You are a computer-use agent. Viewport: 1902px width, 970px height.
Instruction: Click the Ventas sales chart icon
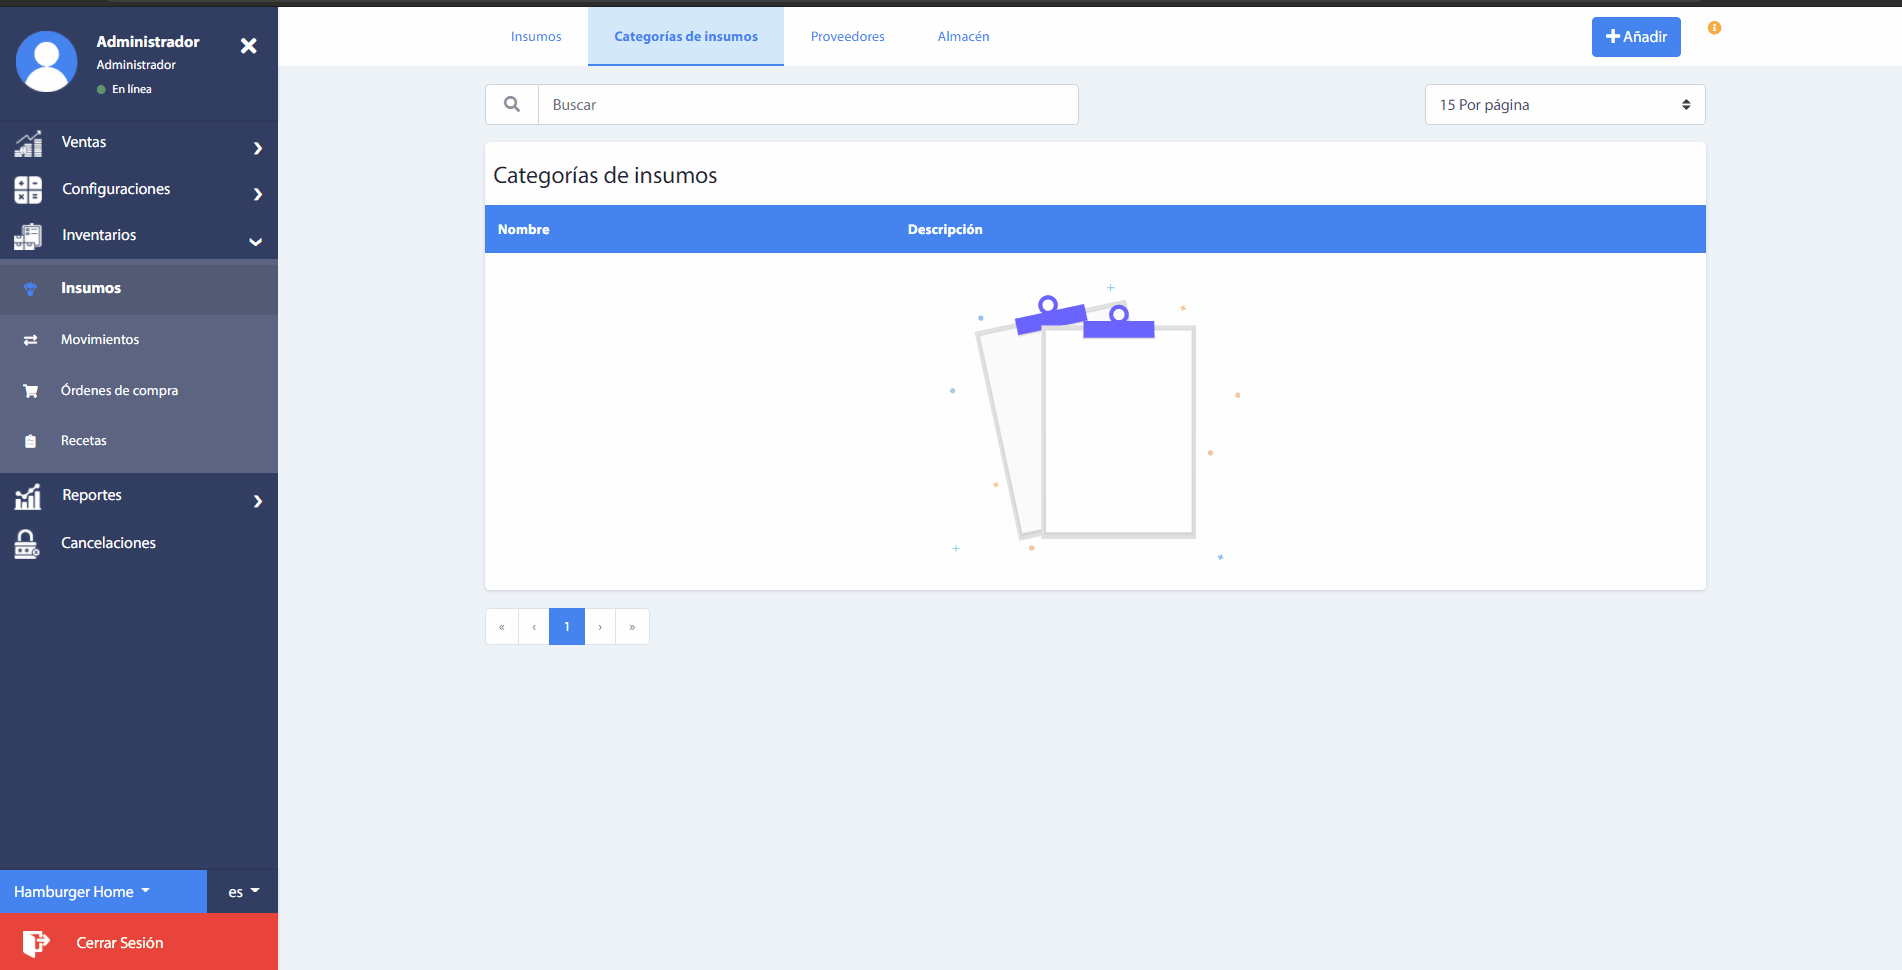28,144
